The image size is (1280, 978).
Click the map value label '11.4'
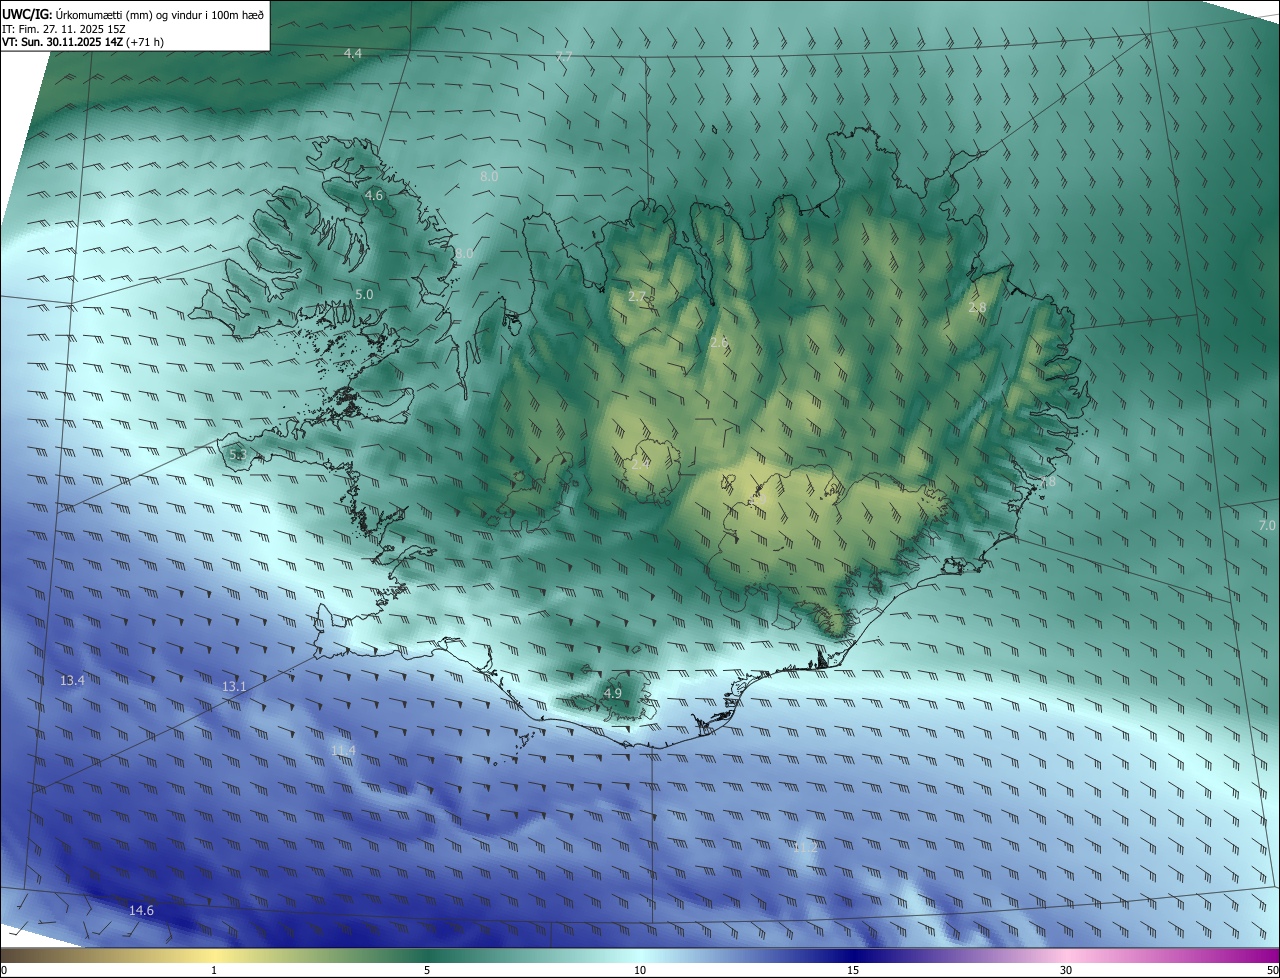343,751
